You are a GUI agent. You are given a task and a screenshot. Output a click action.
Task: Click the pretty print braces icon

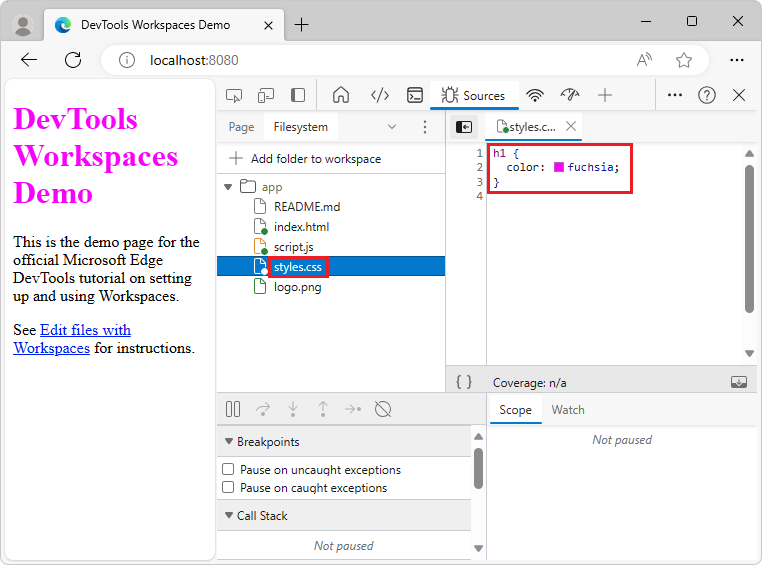(464, 382)
